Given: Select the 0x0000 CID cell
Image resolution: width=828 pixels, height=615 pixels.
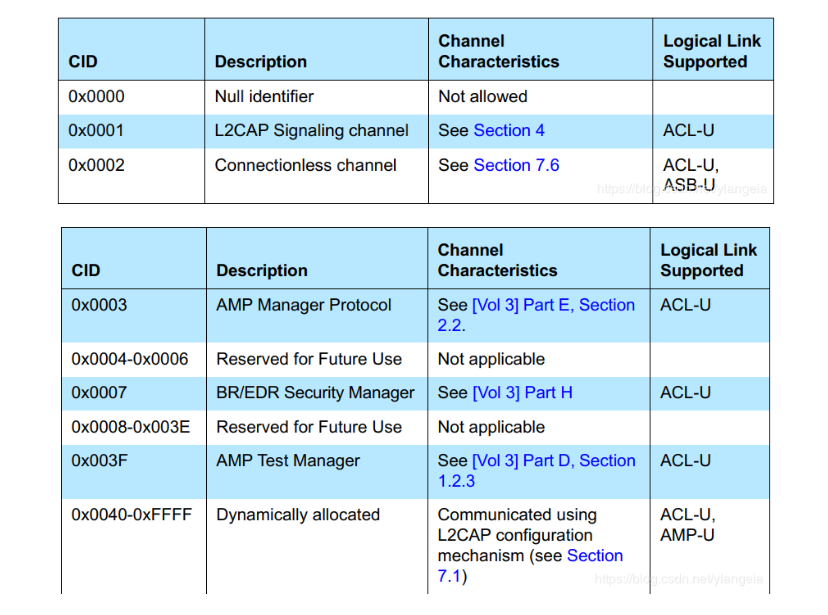Looking at the screenshot, I should tap(97, 97).
